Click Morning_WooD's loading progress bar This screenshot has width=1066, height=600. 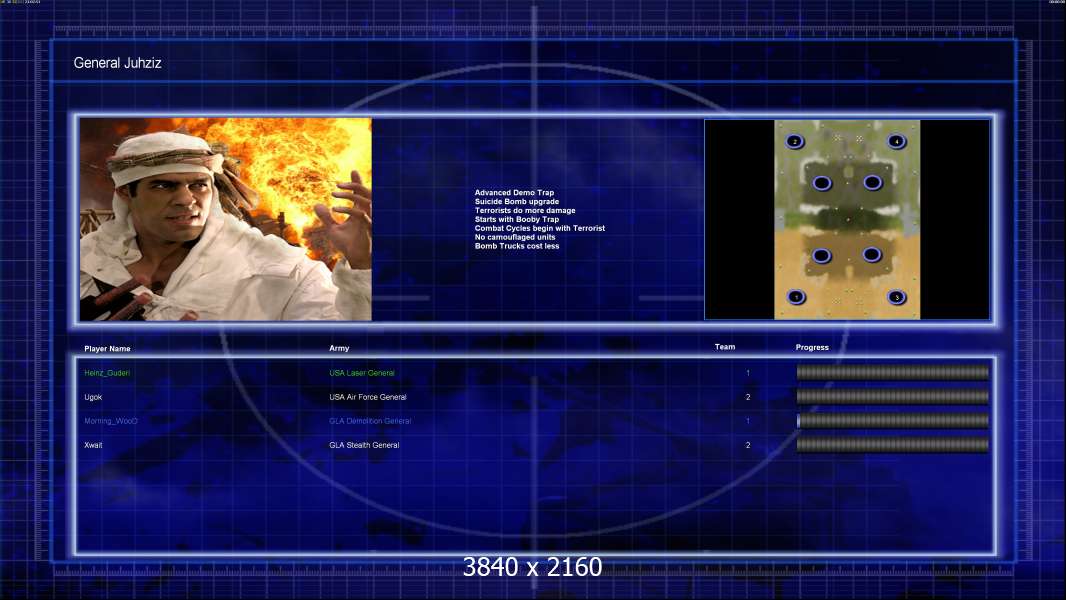(893, 421)
